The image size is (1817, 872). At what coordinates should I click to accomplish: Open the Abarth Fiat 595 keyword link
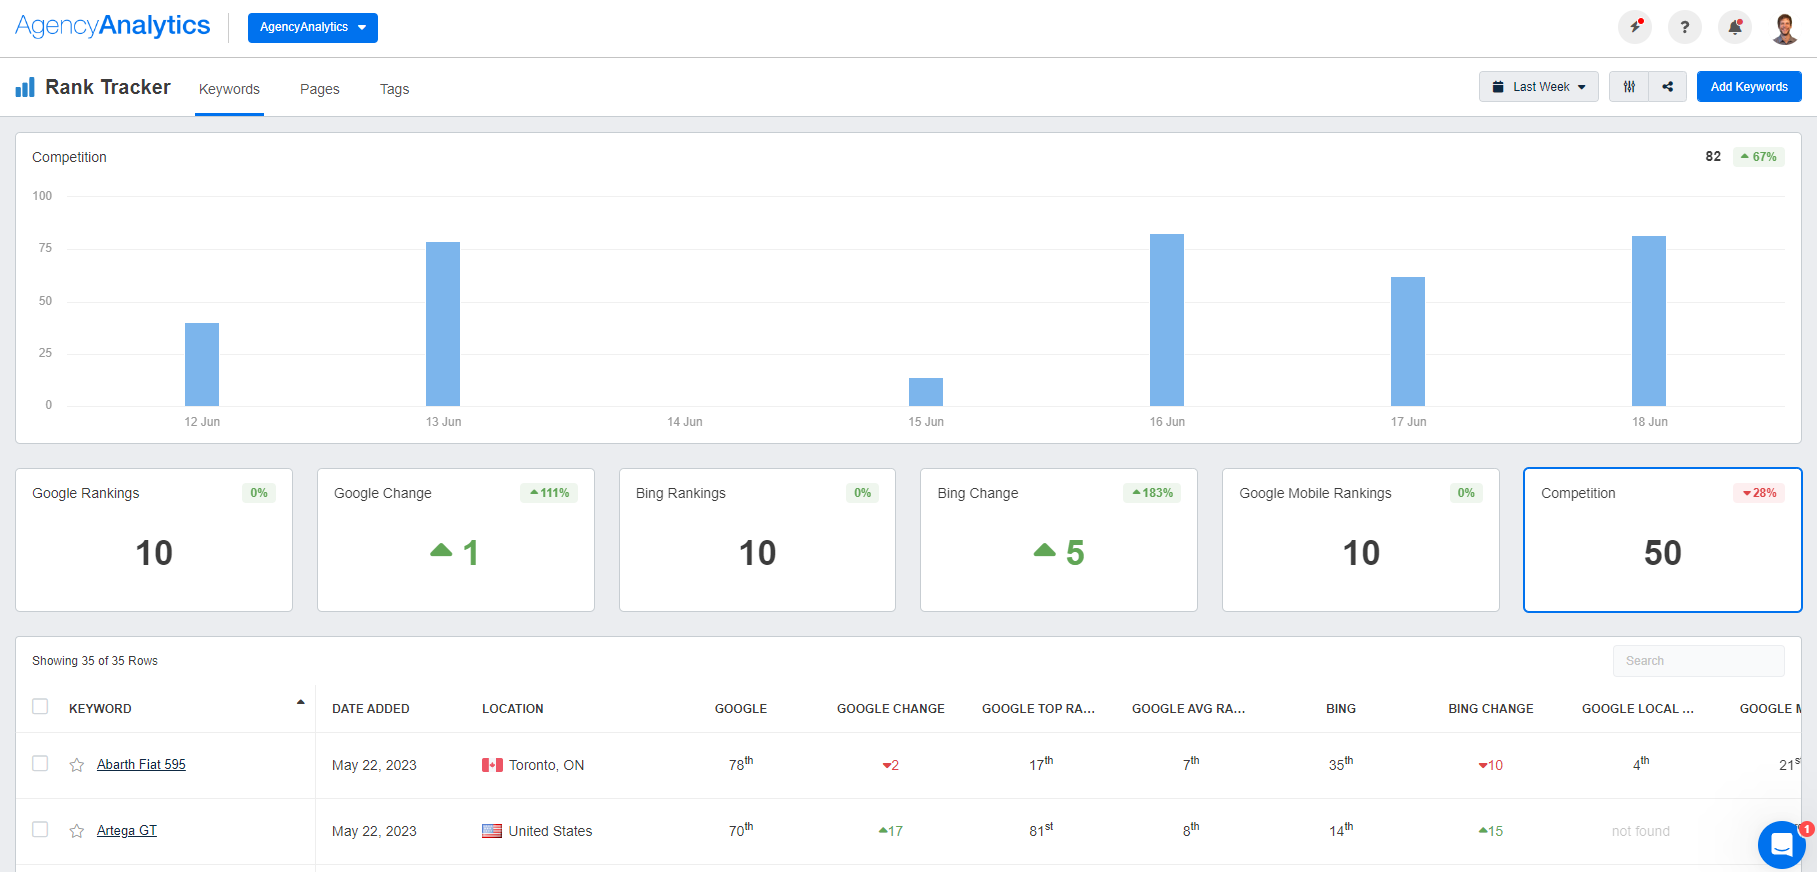[141, 765]
